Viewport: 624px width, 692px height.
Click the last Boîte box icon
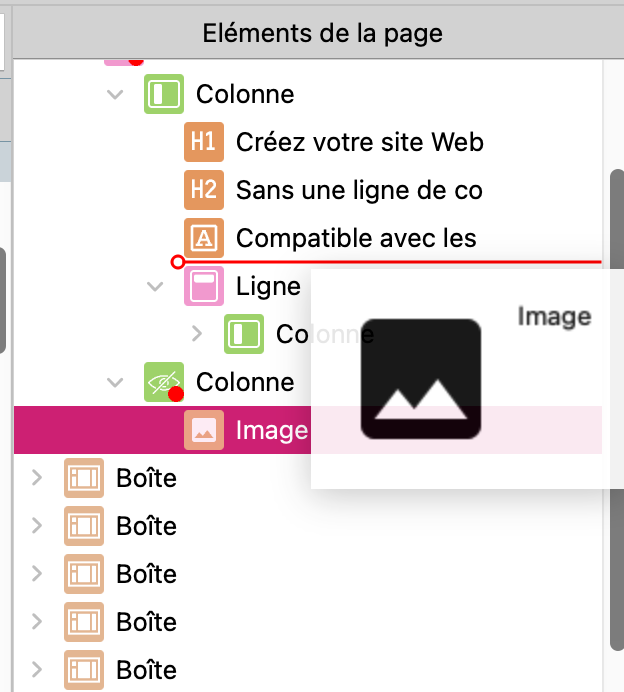click(83, 670)
